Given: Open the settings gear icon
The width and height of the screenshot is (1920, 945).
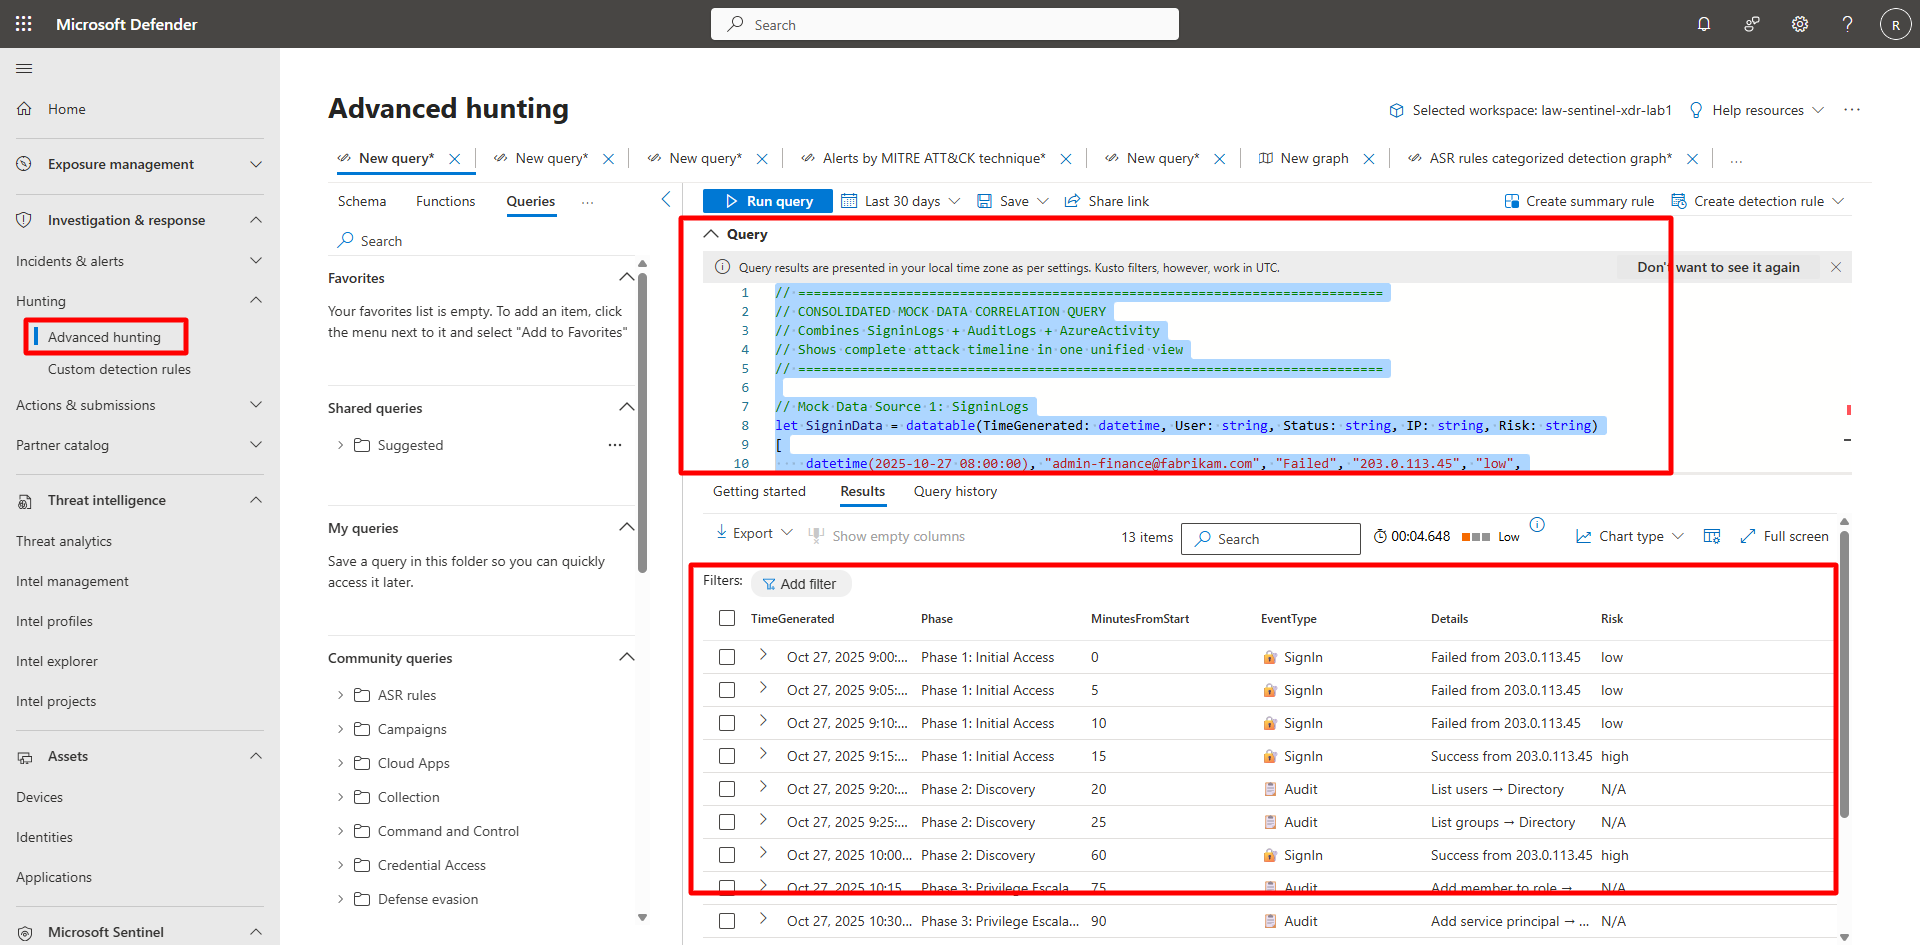Looking at the screenshot, I should tap(1800, 24).
